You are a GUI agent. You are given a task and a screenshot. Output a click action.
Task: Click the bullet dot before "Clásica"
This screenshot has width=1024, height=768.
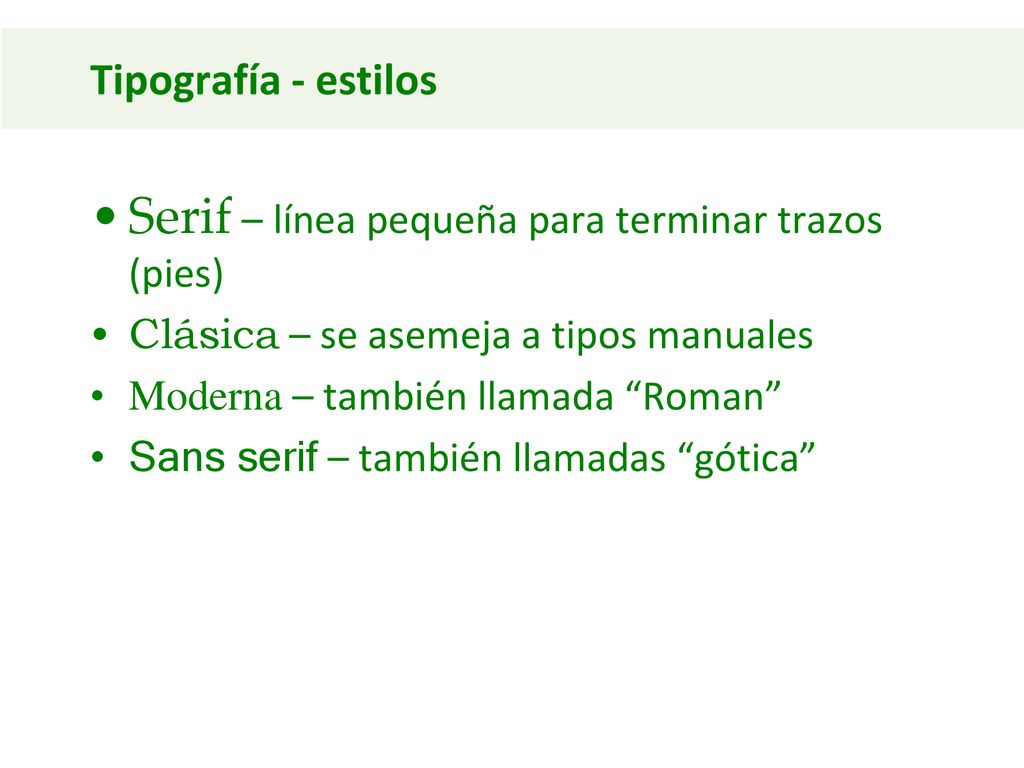tap(100, 336)
